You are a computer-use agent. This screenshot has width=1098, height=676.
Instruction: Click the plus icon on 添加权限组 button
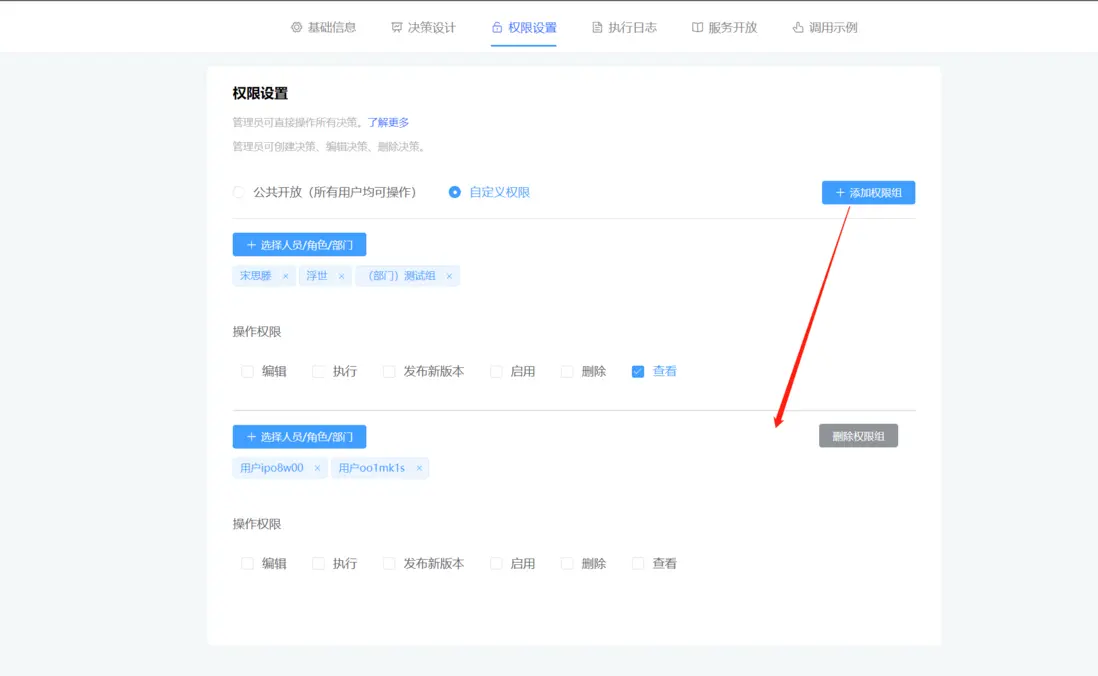[x=838, y=192]
